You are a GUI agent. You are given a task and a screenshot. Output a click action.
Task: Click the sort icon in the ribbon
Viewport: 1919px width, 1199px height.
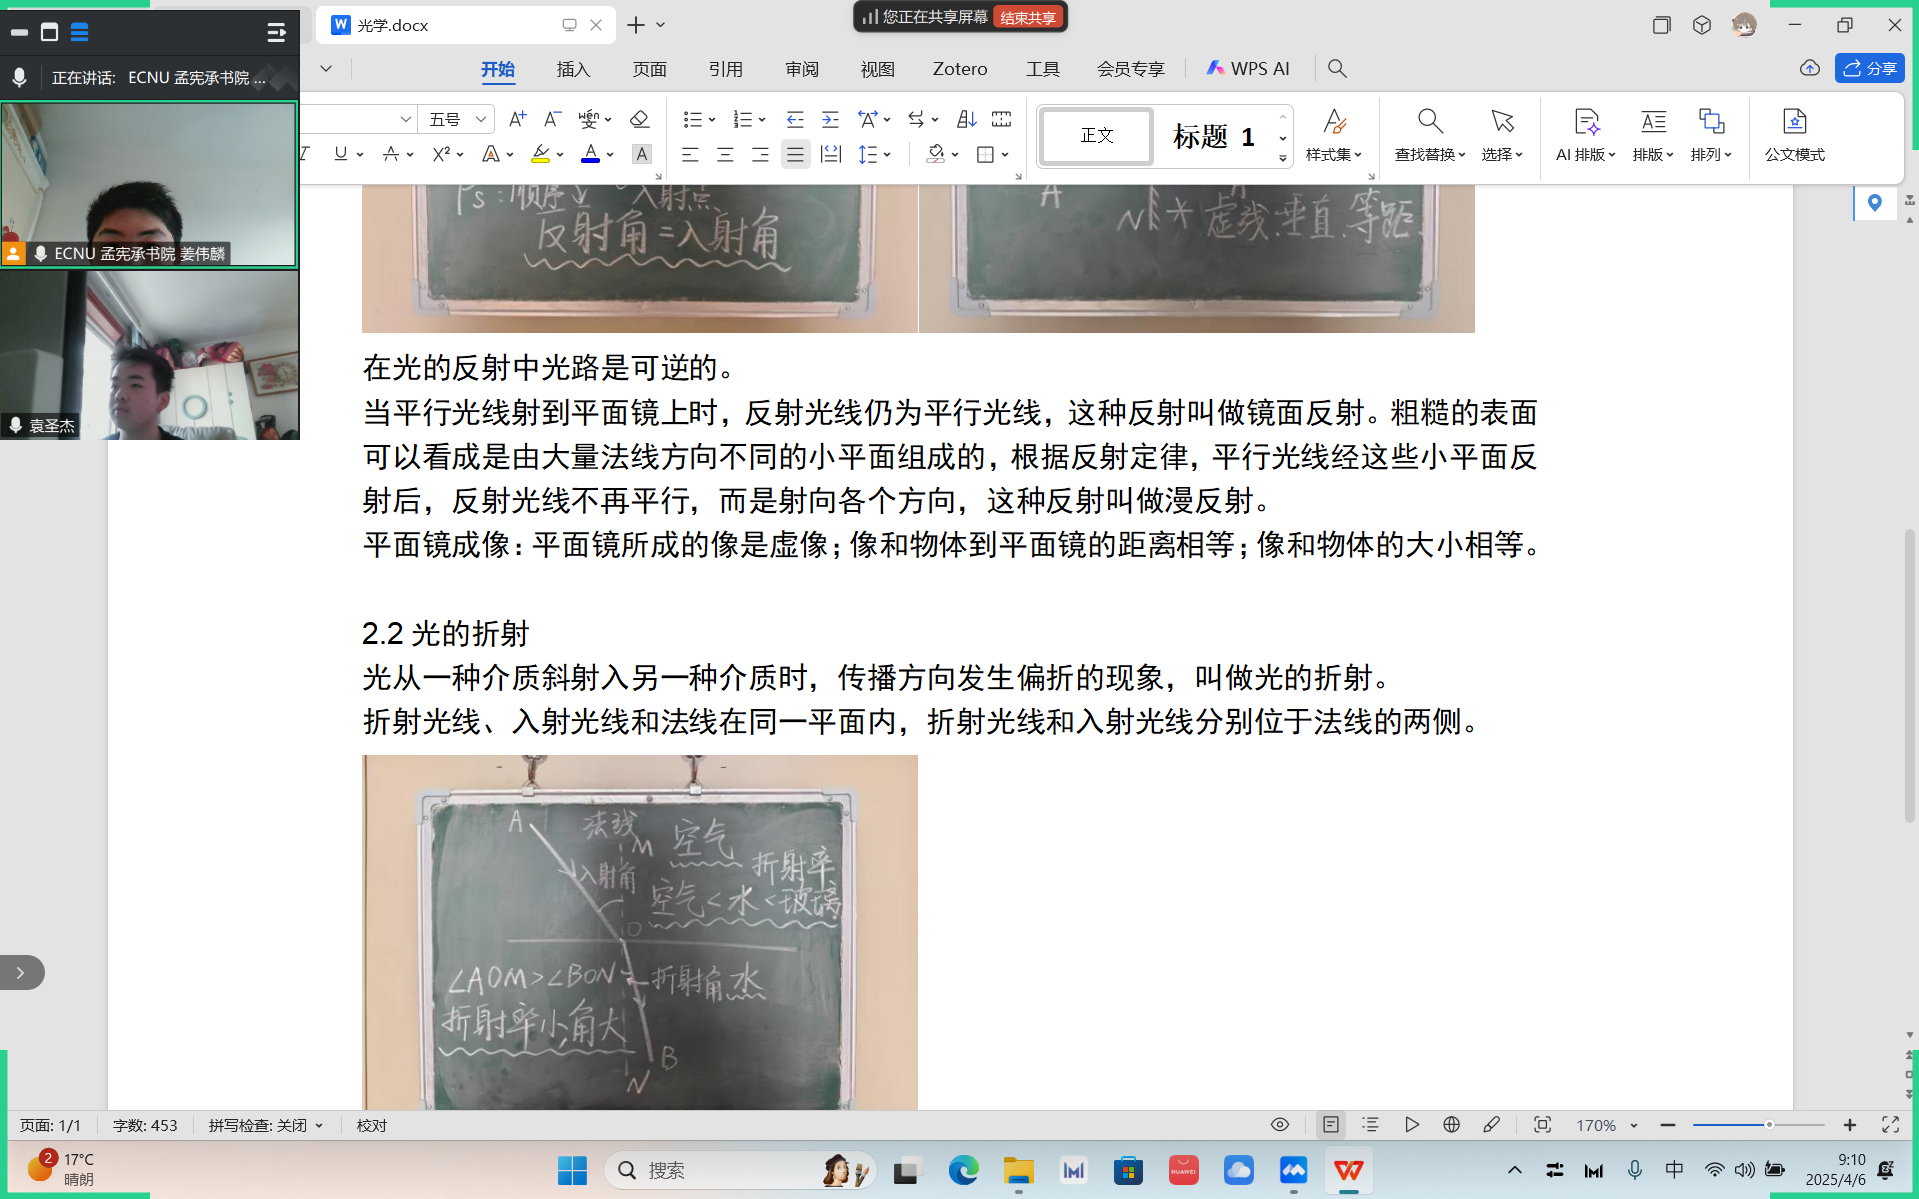coord(966,120)
